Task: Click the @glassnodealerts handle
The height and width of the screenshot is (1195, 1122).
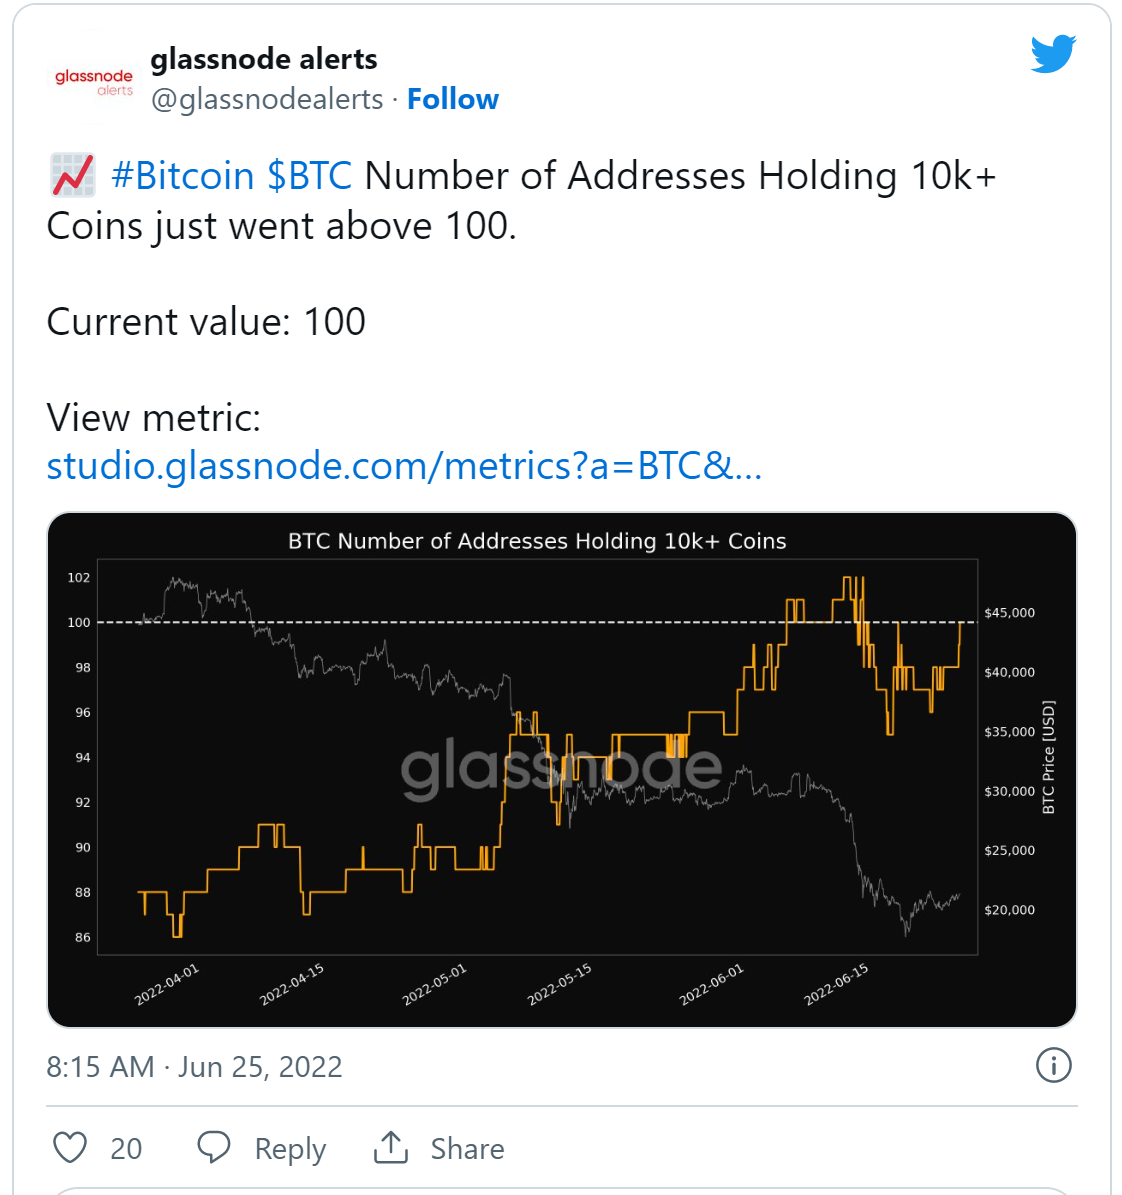Action: [267, 99]
